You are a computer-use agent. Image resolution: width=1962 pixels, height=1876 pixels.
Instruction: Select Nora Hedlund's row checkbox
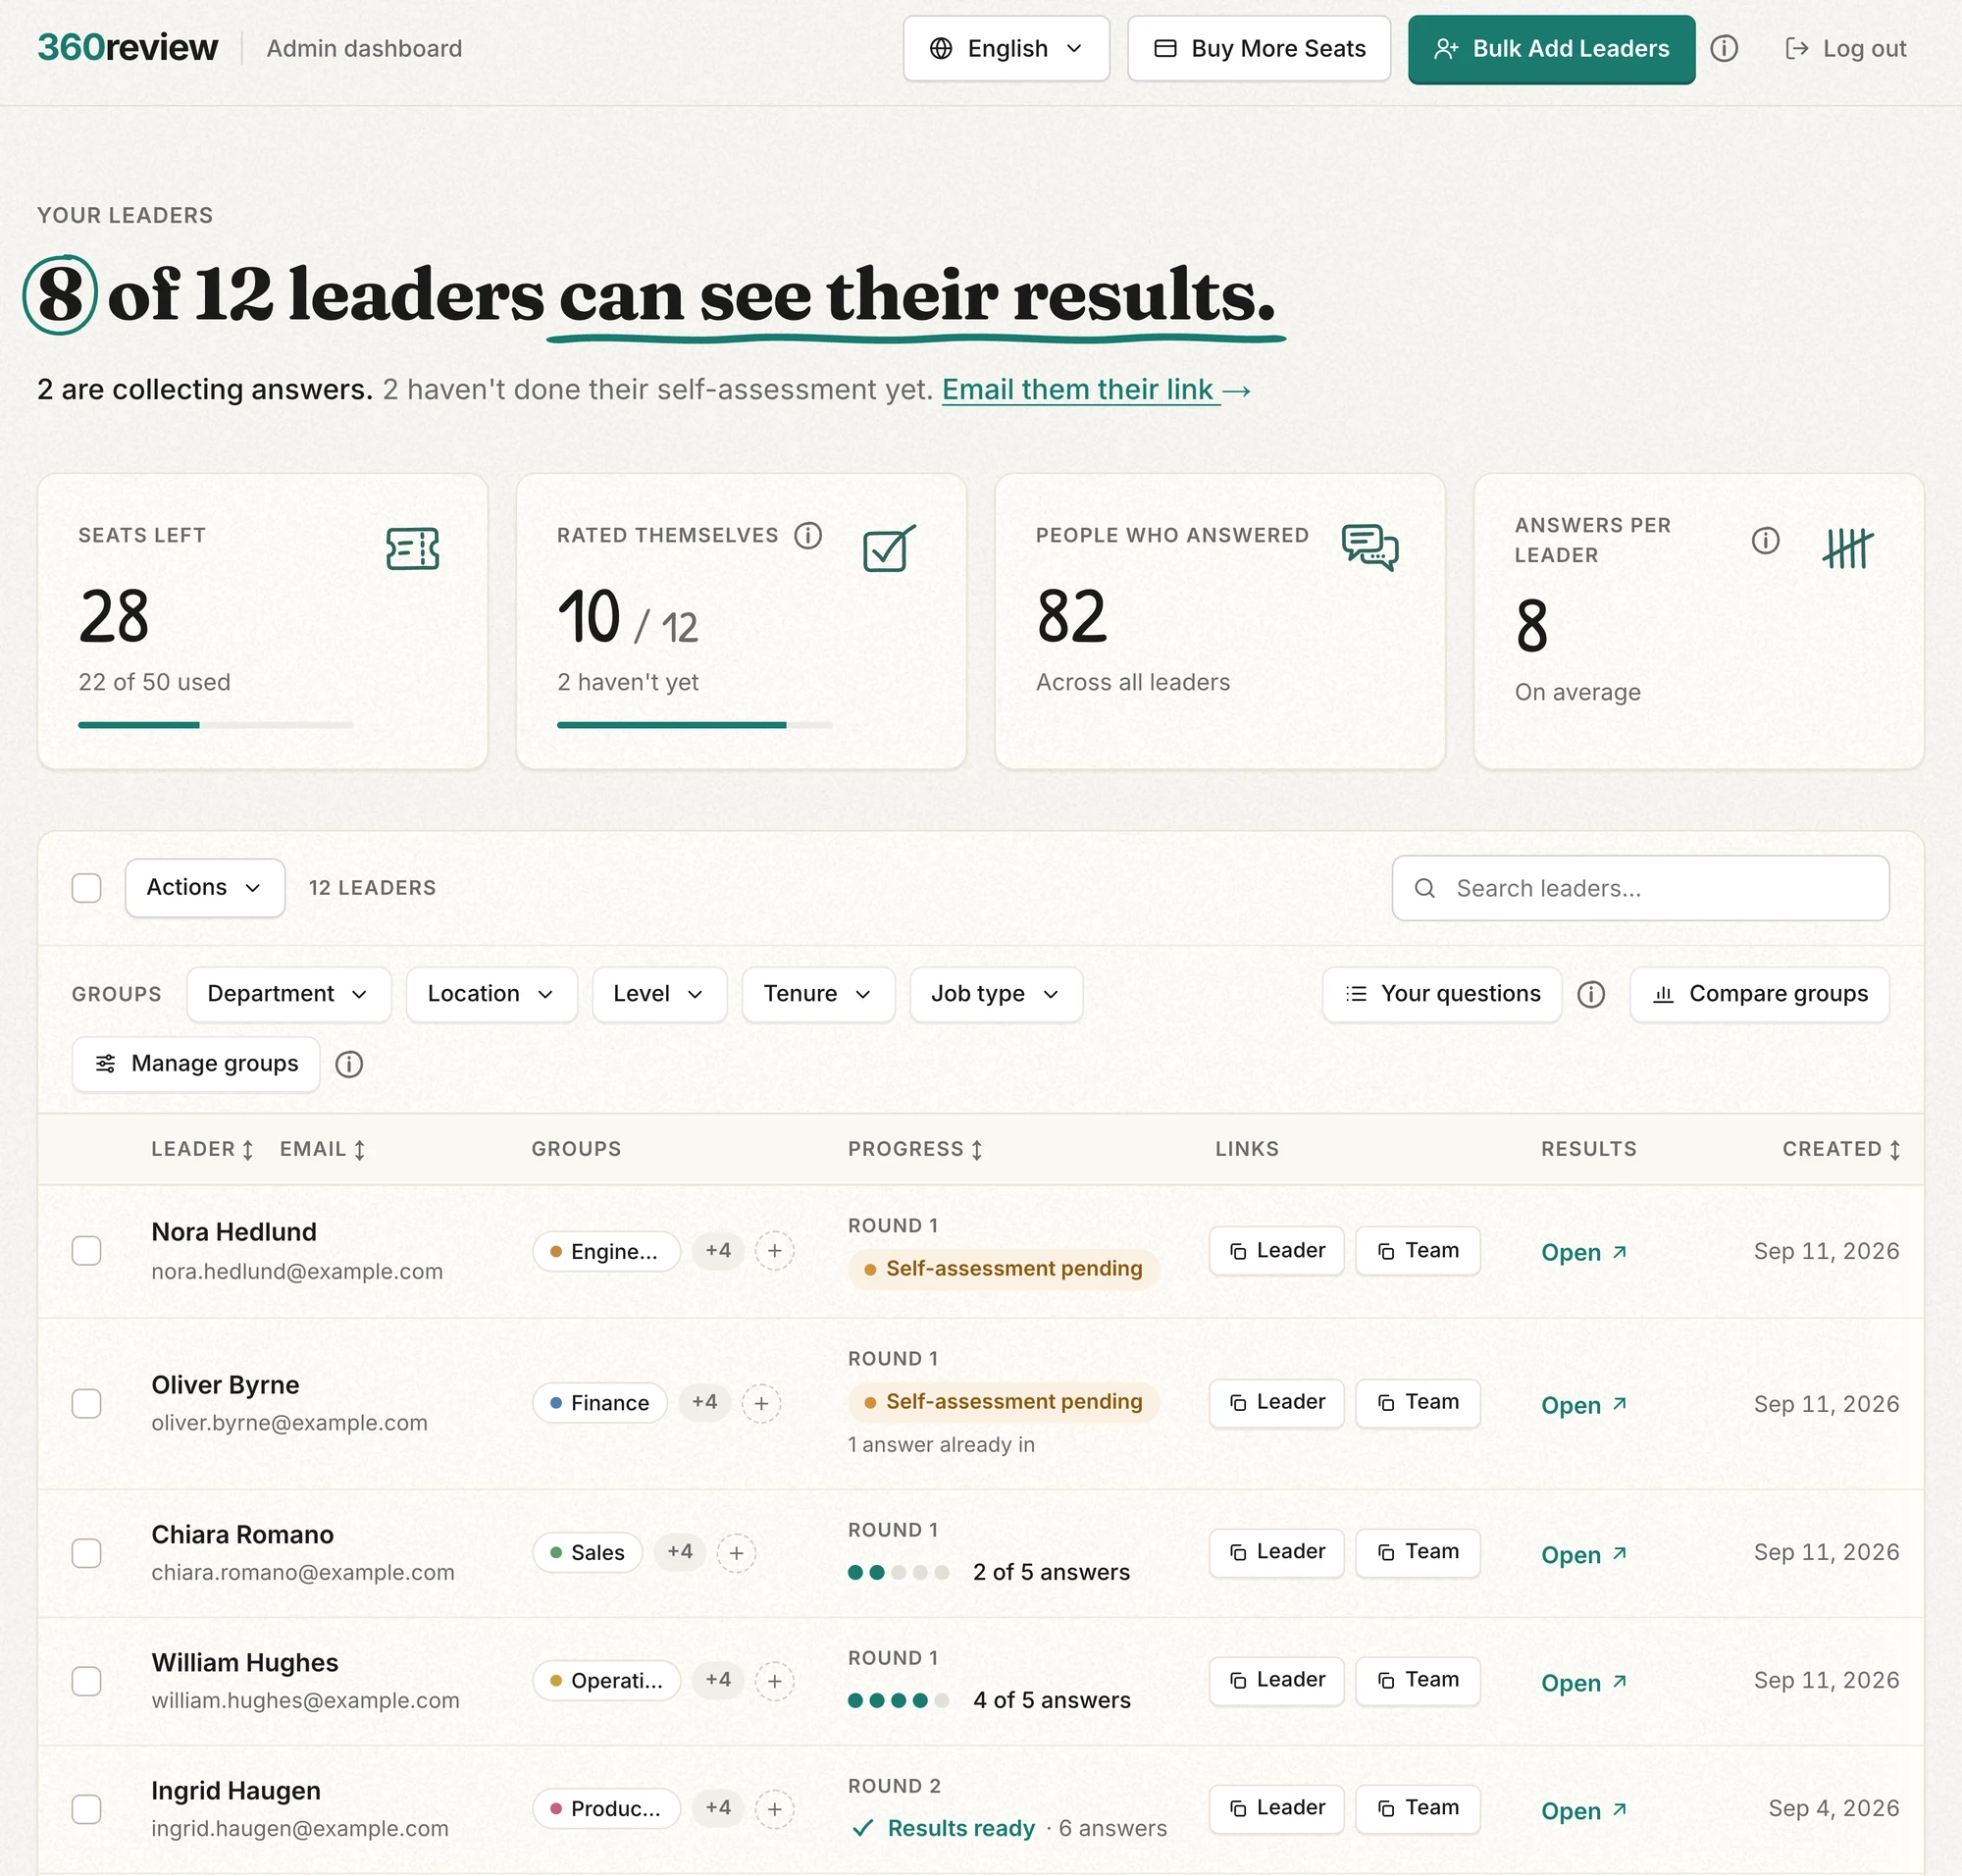tap(87, 1251)
